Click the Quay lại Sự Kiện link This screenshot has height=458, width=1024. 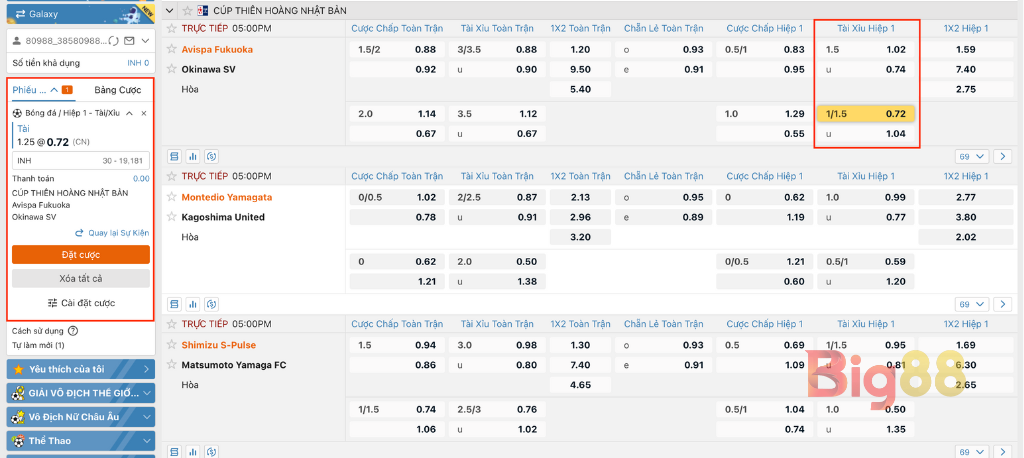118,233
